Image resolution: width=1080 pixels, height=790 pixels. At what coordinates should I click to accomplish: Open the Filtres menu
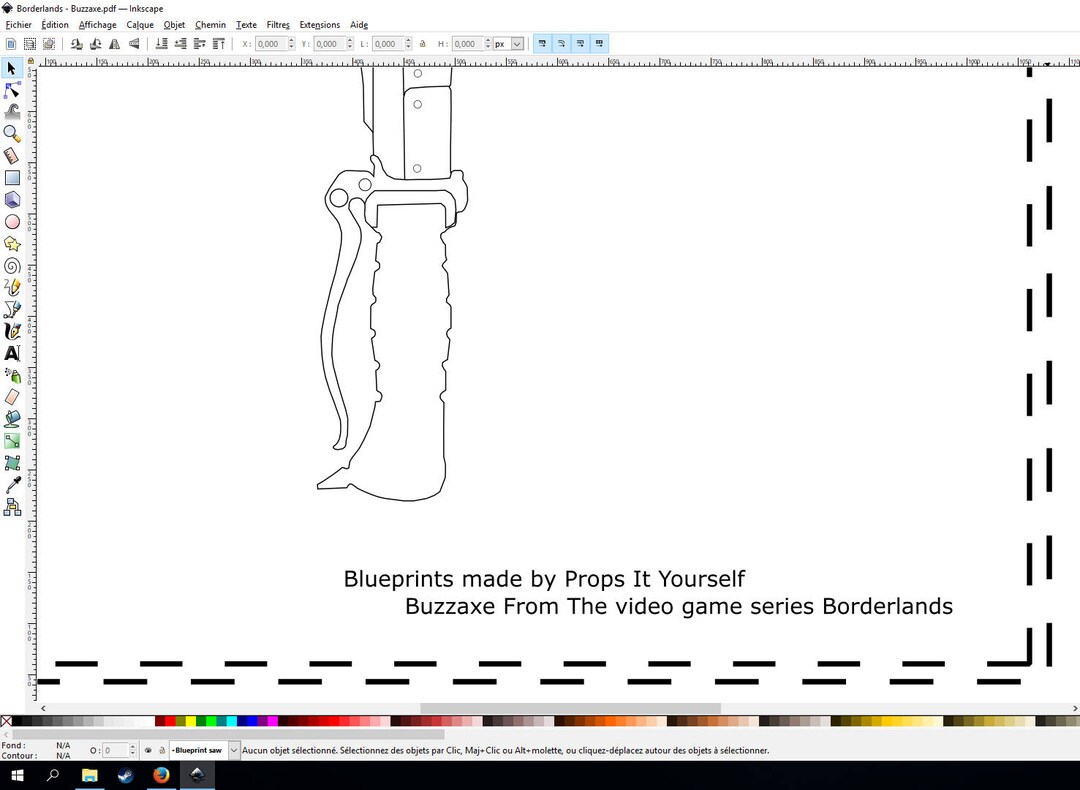(278, 25)
